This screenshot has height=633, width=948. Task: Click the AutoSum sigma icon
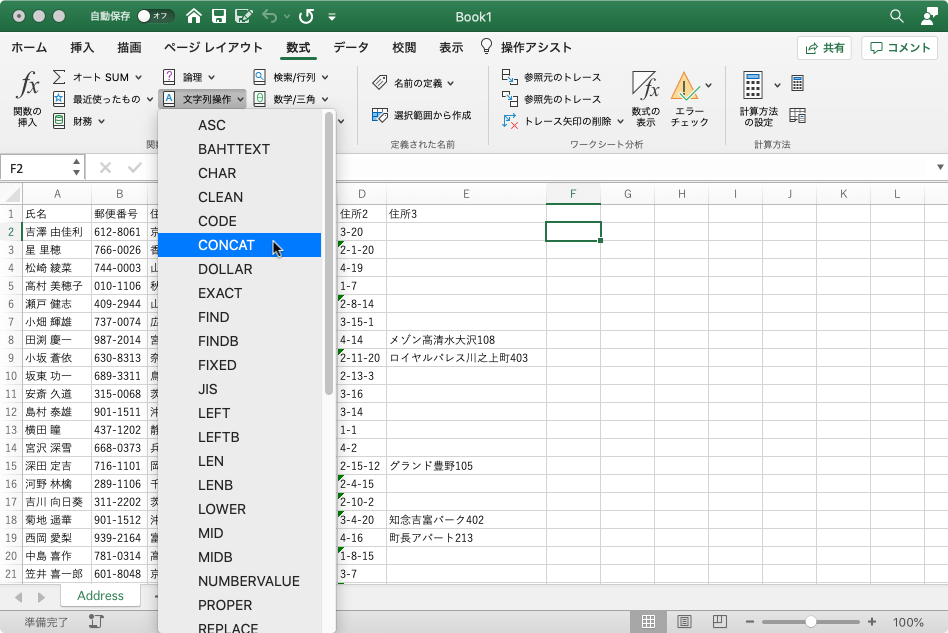point(59,77)
